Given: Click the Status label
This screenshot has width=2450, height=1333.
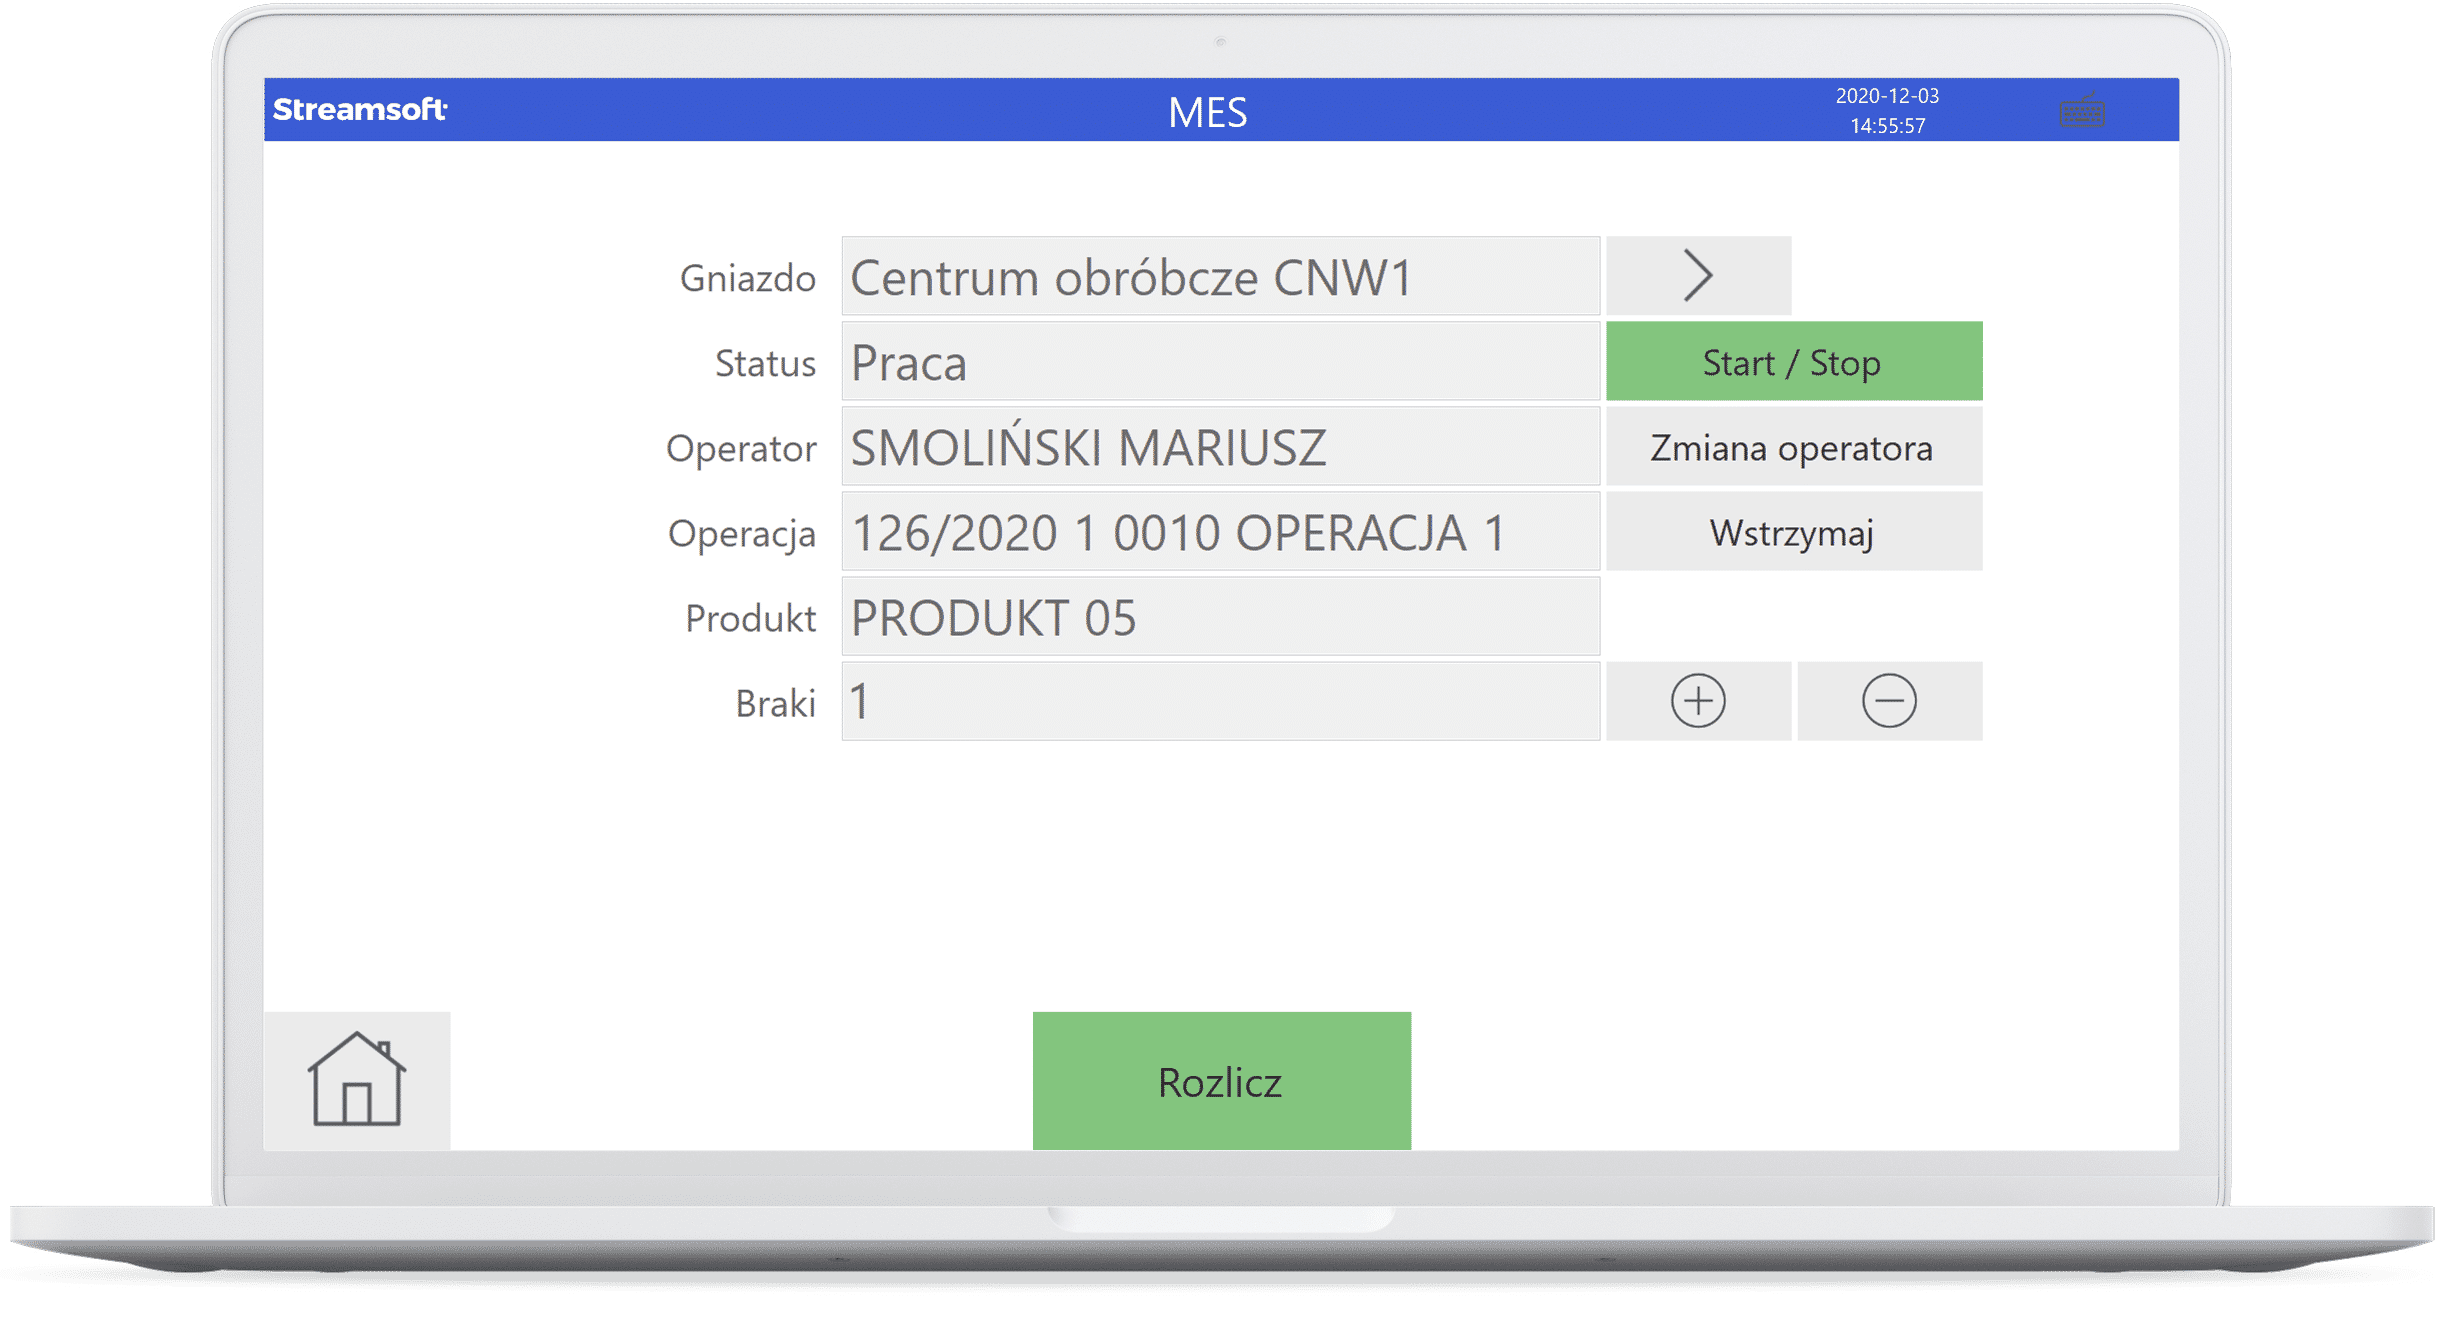Looking at the screenshot, I should point(765,363).
